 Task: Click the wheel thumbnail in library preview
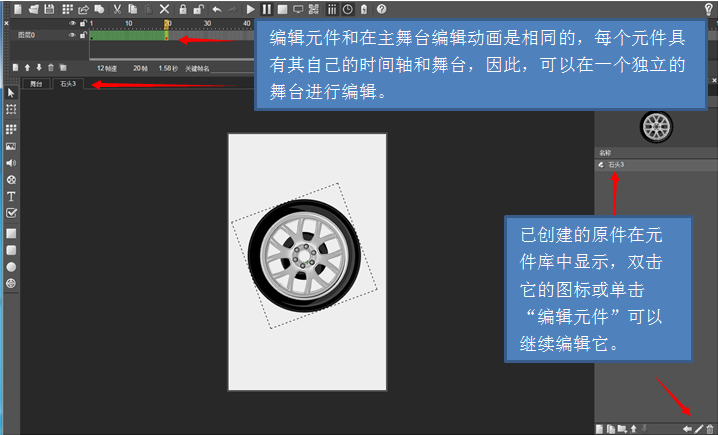[x=656, y=127]
